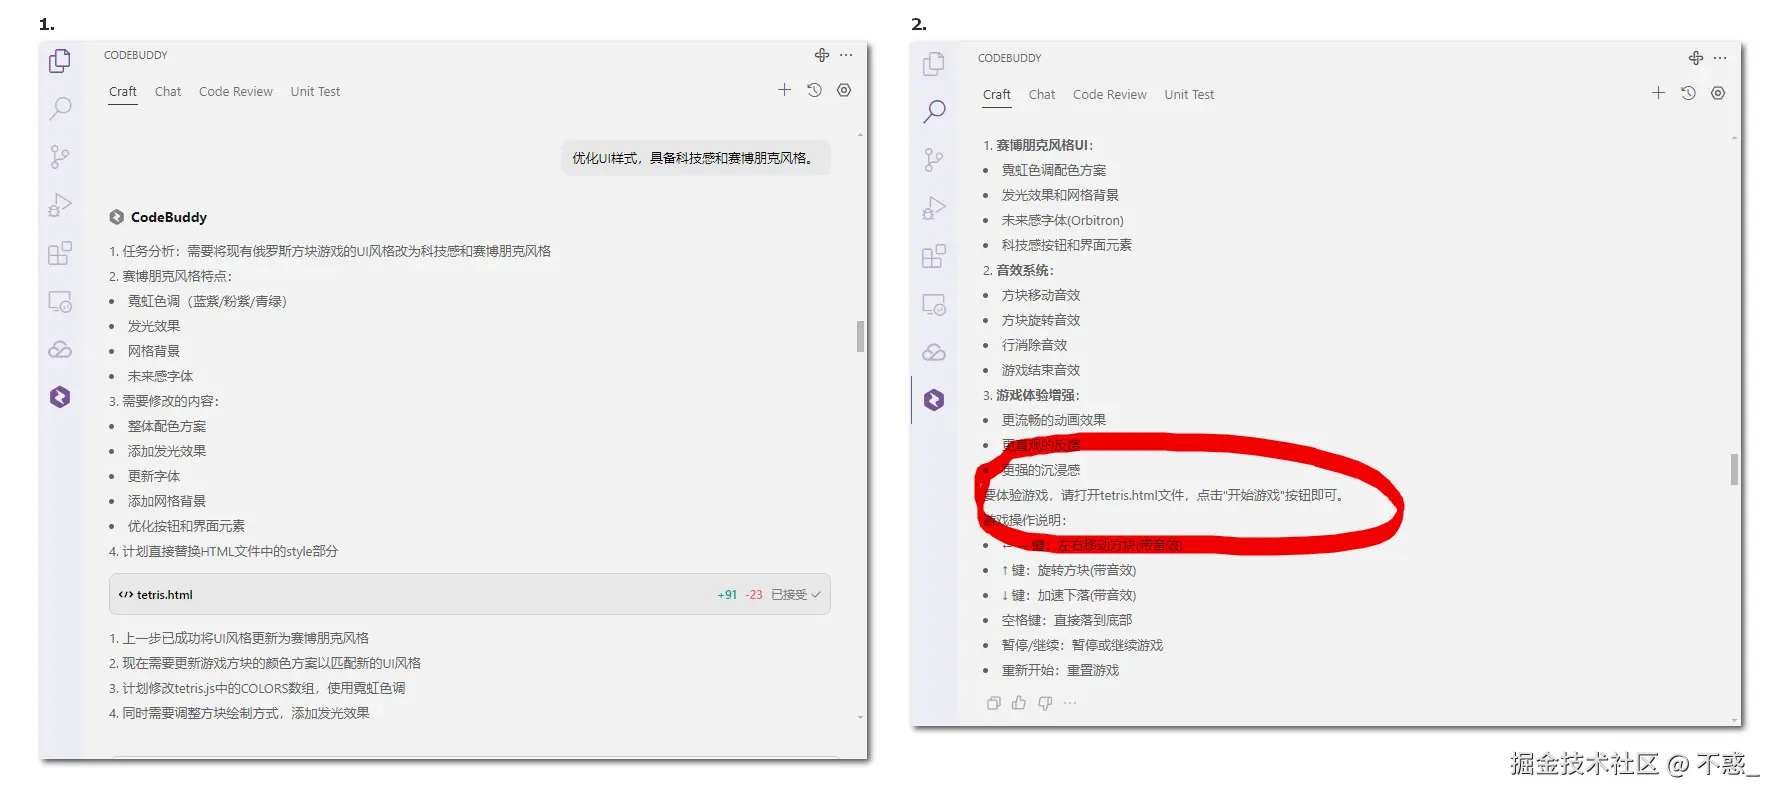Click list item 未来感字体(Orbitron)
The image size is (1782, 800).
[x=1063, y=220]
